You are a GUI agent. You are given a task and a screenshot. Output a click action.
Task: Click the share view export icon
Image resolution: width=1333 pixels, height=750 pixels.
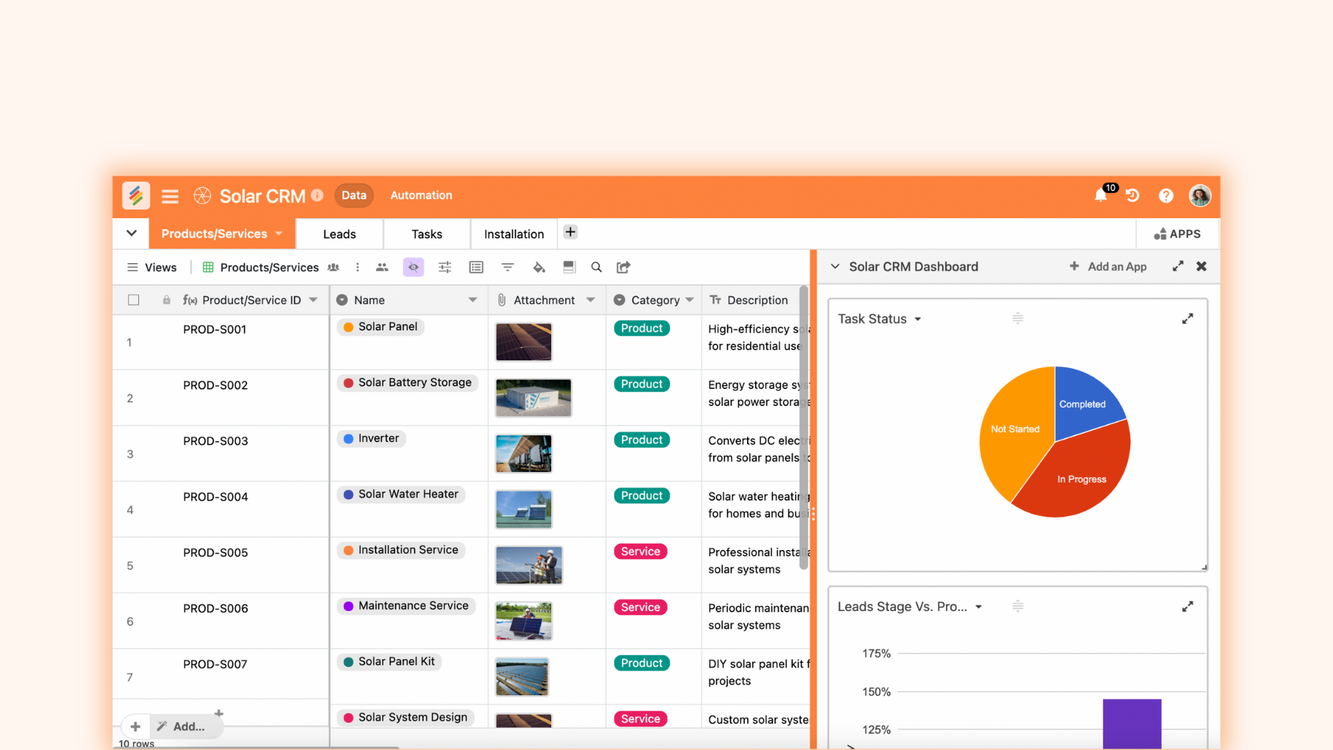pyautogui.click(x=624, y=267)
